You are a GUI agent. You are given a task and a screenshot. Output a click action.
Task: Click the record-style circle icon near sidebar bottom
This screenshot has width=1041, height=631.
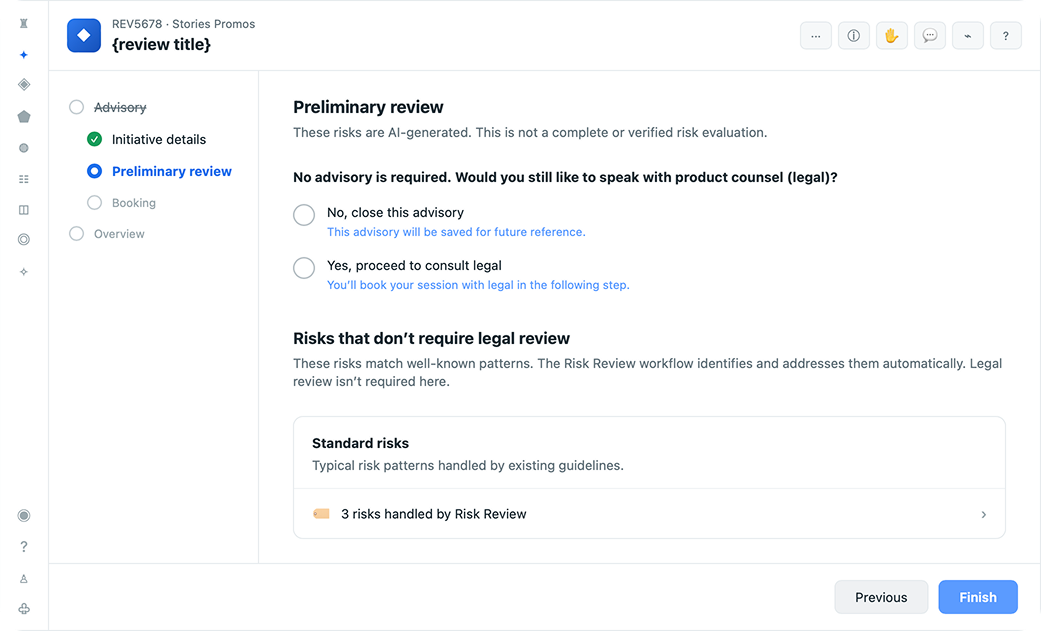tap(24, 515)
